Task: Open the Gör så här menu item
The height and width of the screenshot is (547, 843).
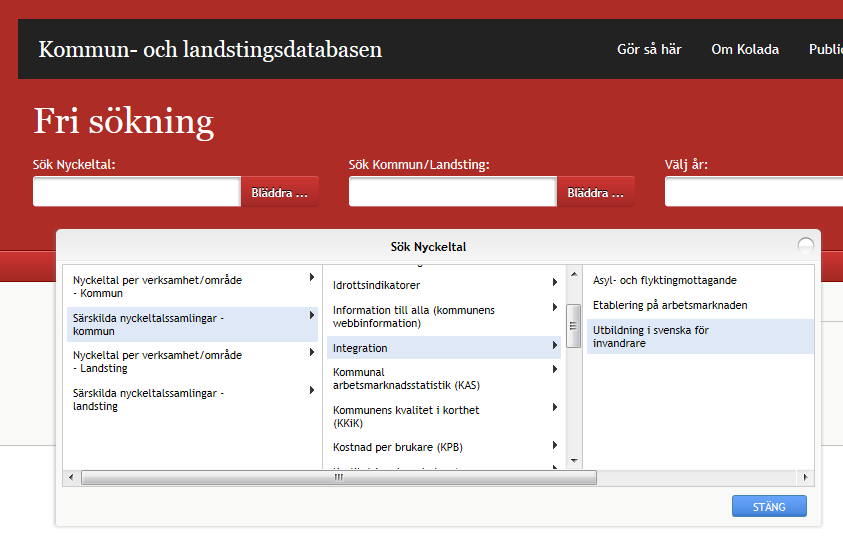Action: [649, 49]
